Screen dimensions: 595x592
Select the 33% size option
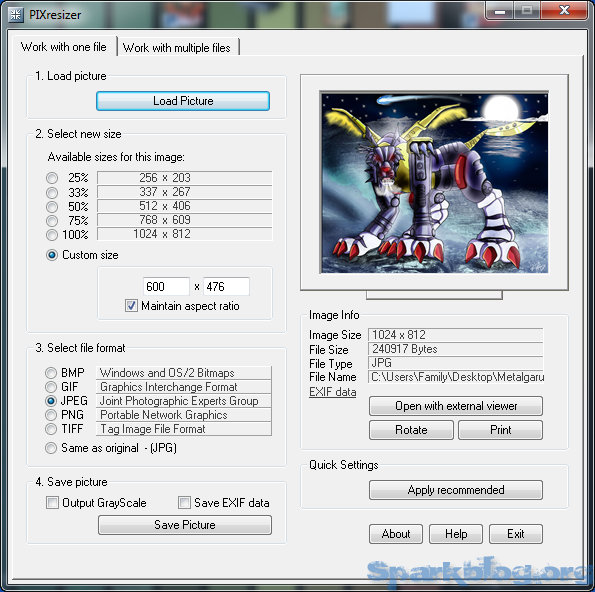tap(52, 192)
